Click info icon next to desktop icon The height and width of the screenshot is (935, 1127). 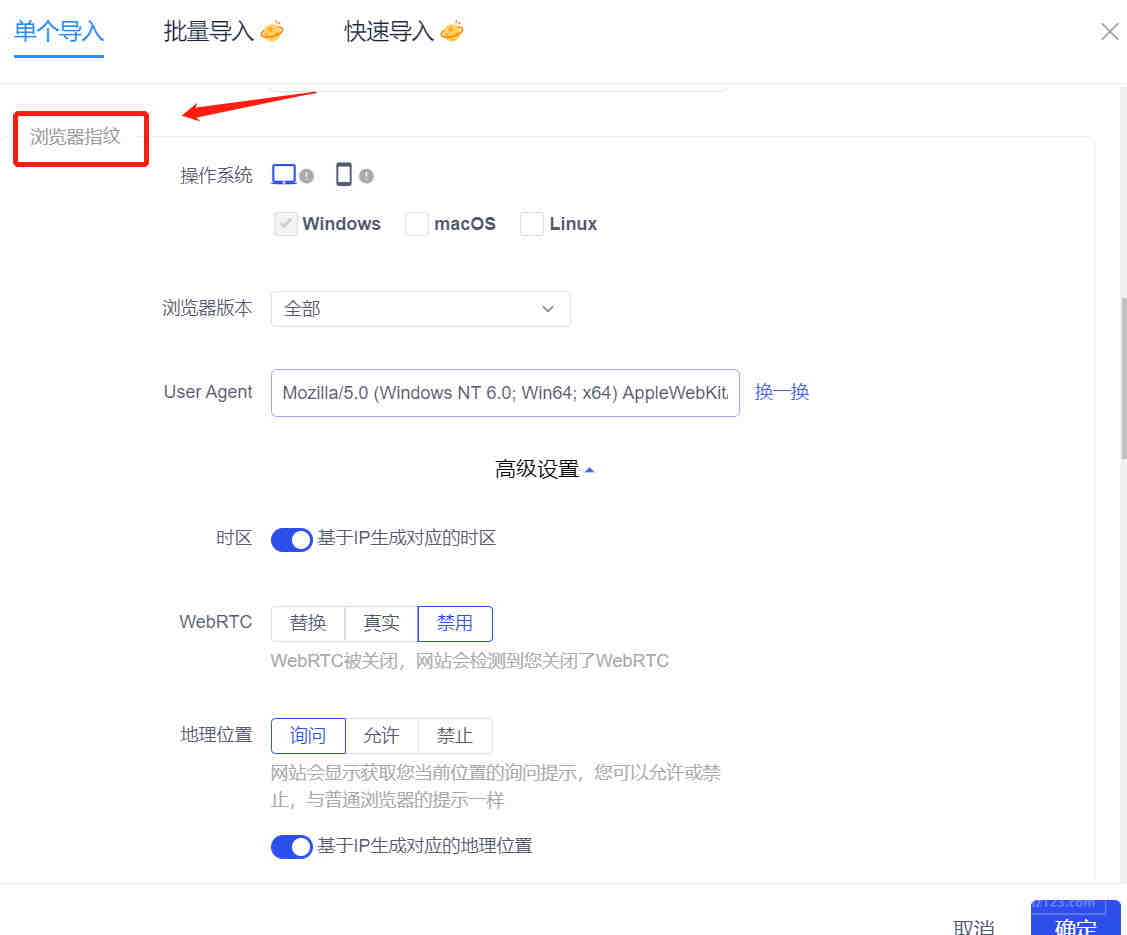pos(307,176)
